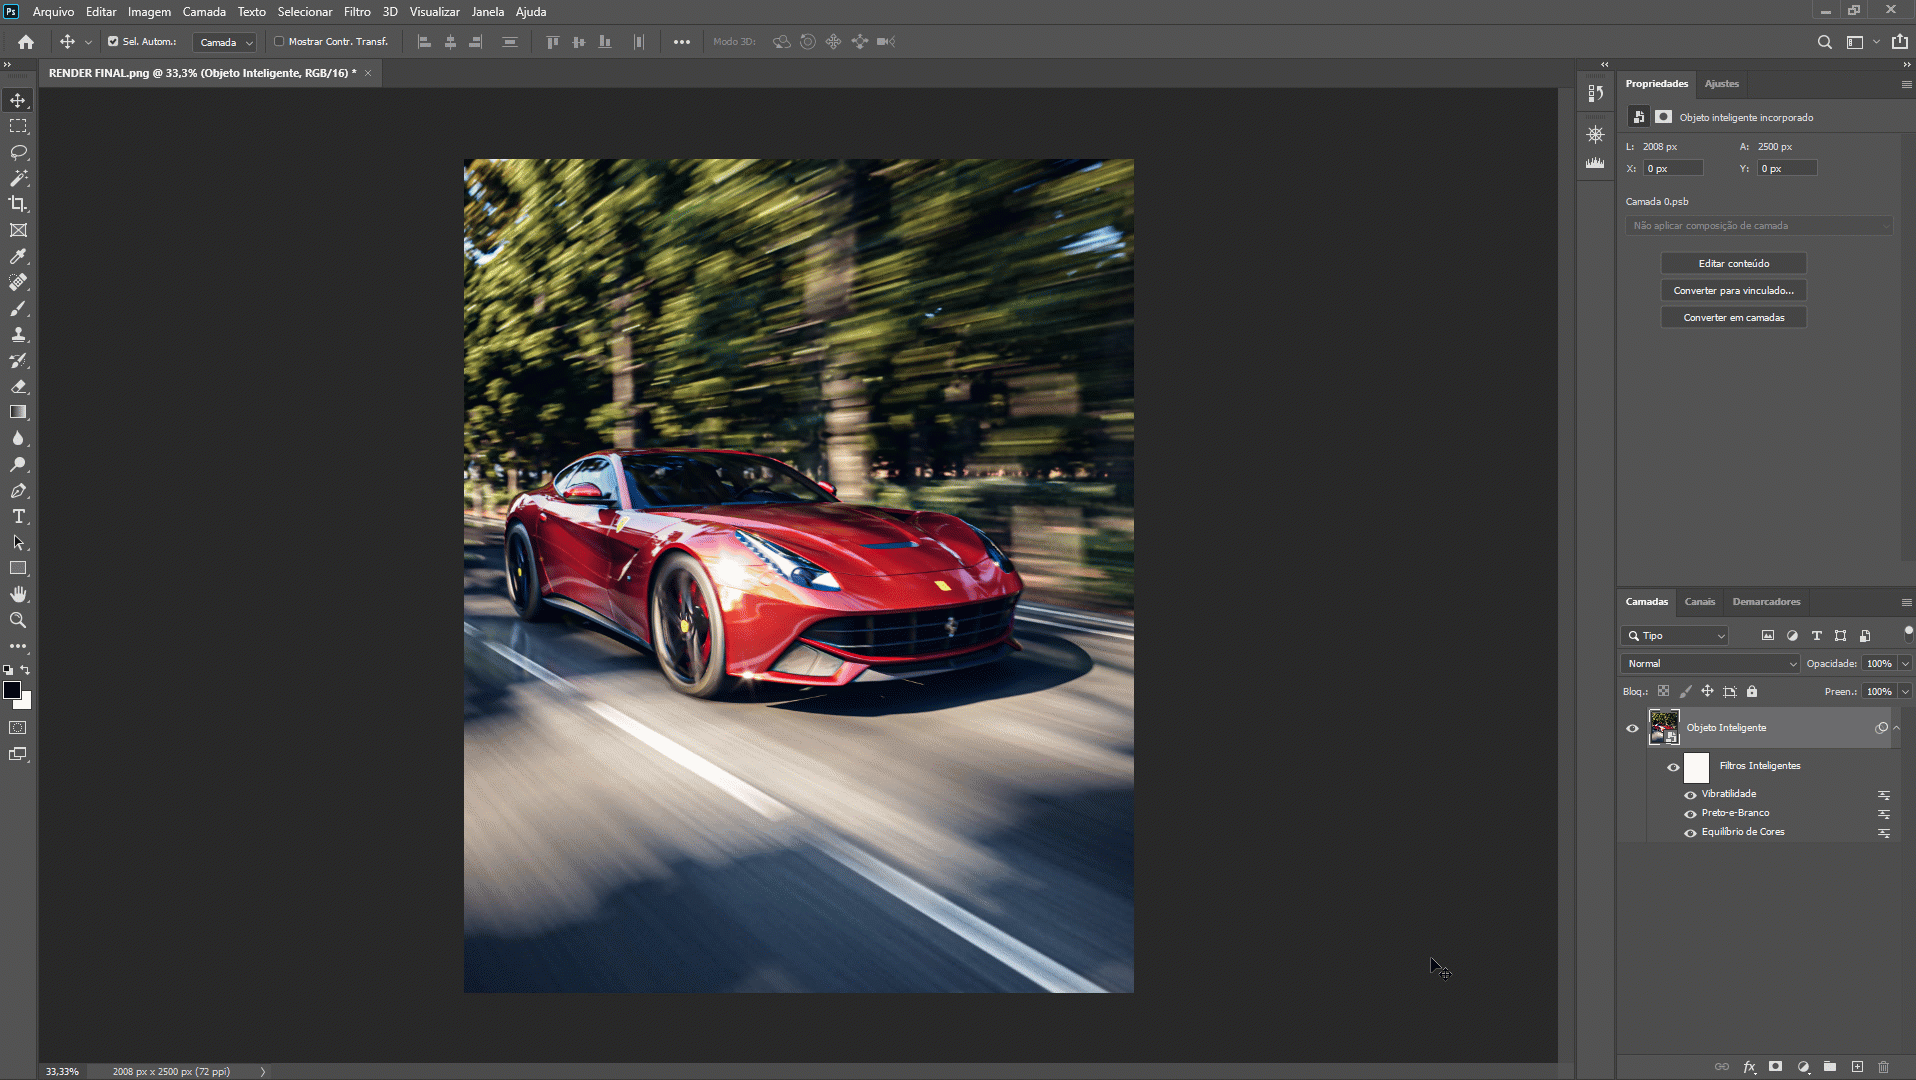
Task: Select the Dodge tool
Action: (x=18, y=464)
